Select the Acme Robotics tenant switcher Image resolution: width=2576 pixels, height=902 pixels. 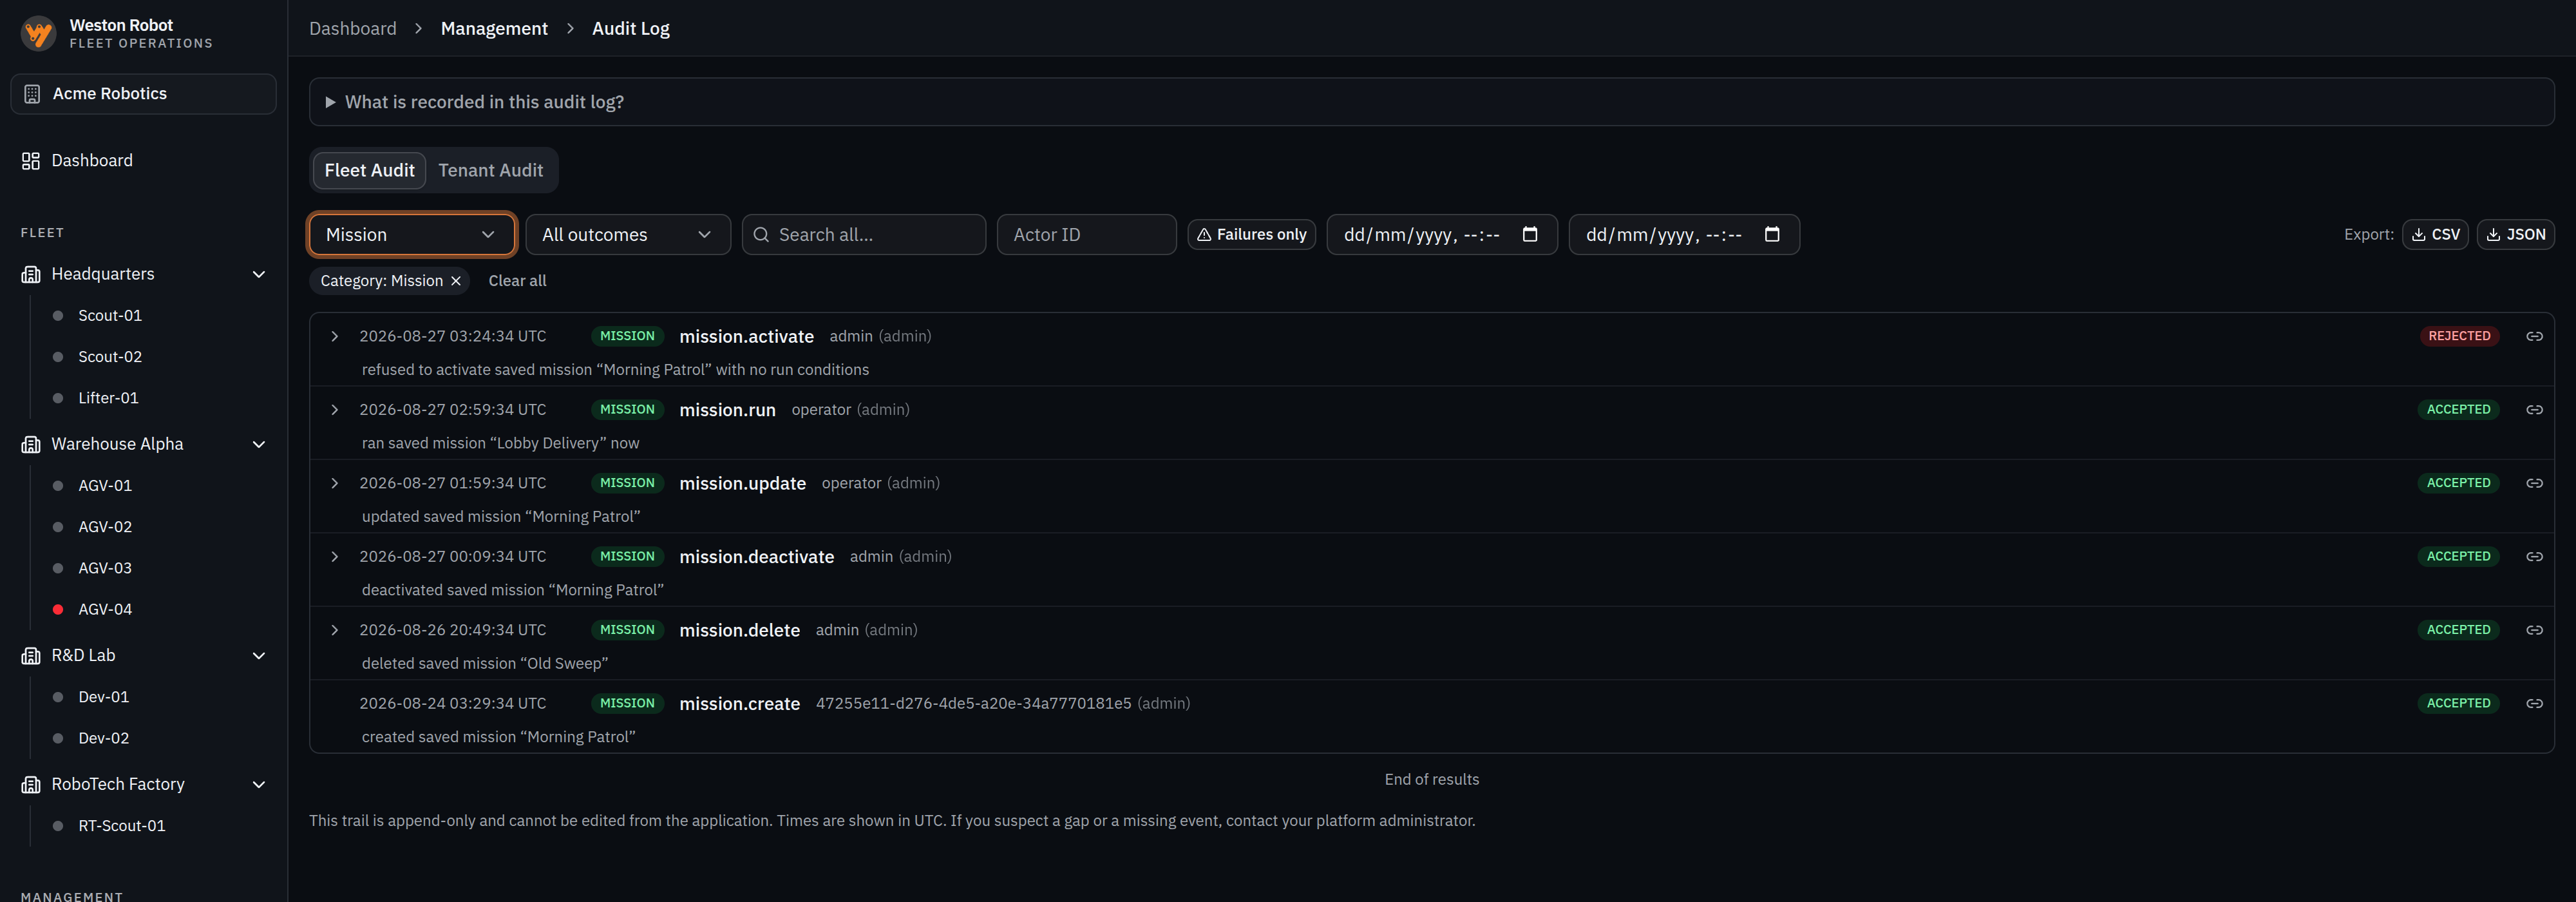pyautogui.click(x=144, y=94)
